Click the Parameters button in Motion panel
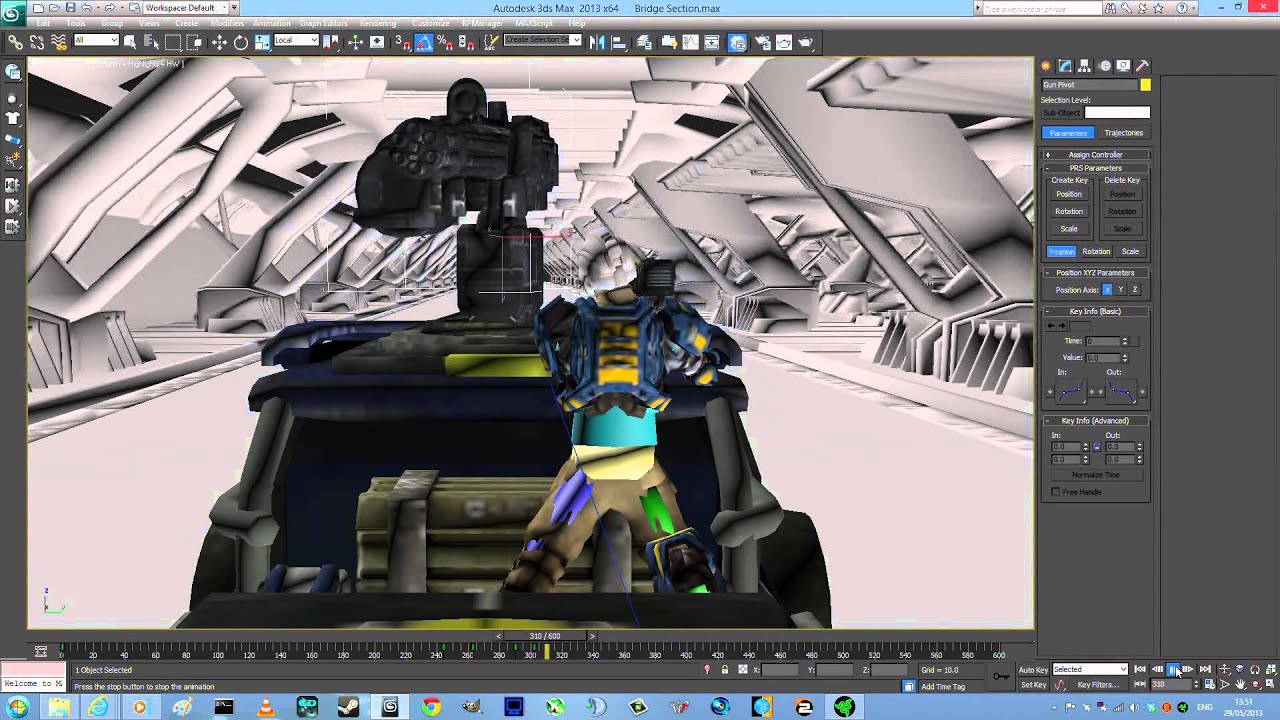The width and height of the screenshot is (1280, 720). pos(1068,133)
